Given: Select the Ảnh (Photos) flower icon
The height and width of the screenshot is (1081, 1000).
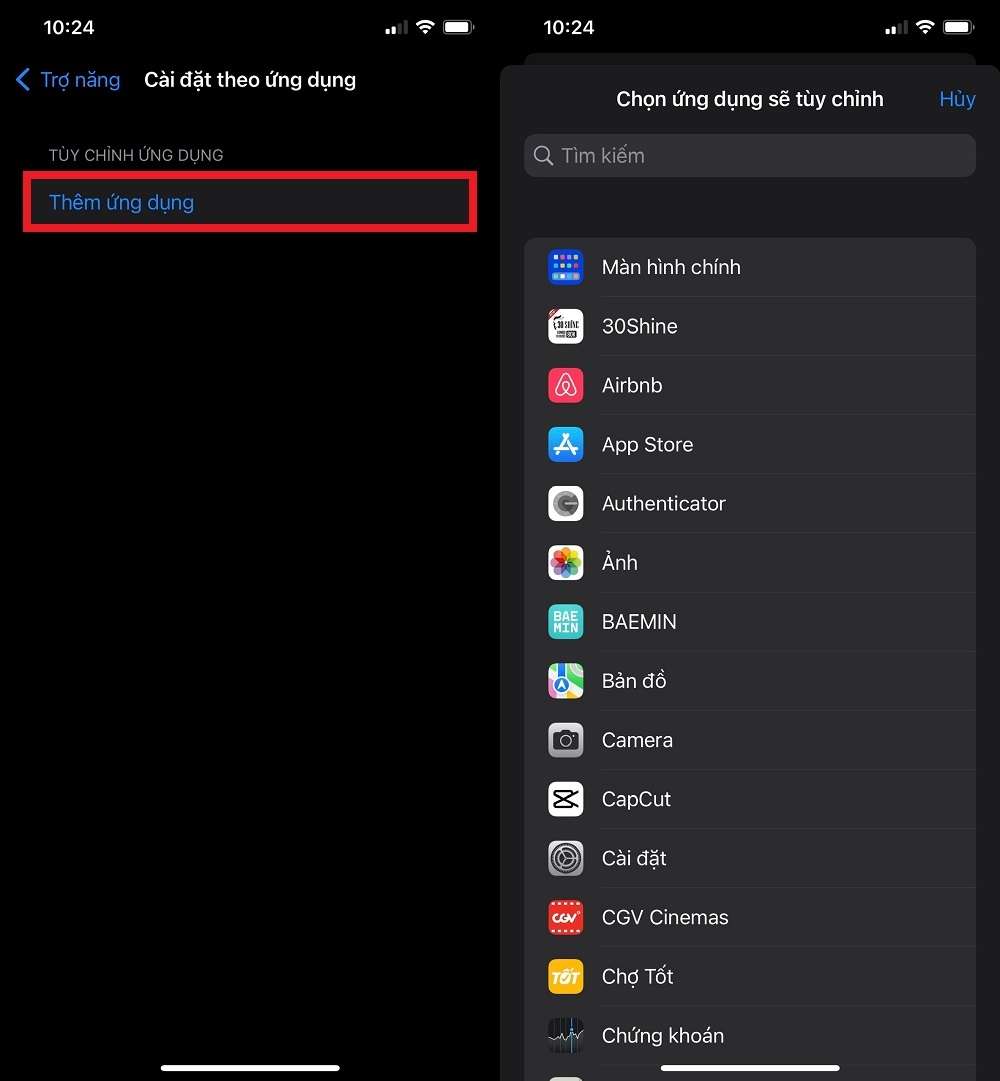Looking at the screenshot, I should pos(565,562).
